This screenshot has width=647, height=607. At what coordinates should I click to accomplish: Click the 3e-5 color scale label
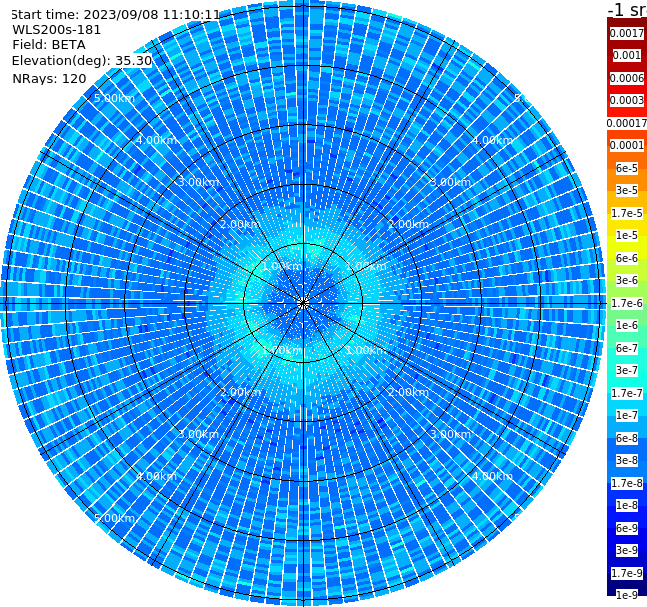627,190
